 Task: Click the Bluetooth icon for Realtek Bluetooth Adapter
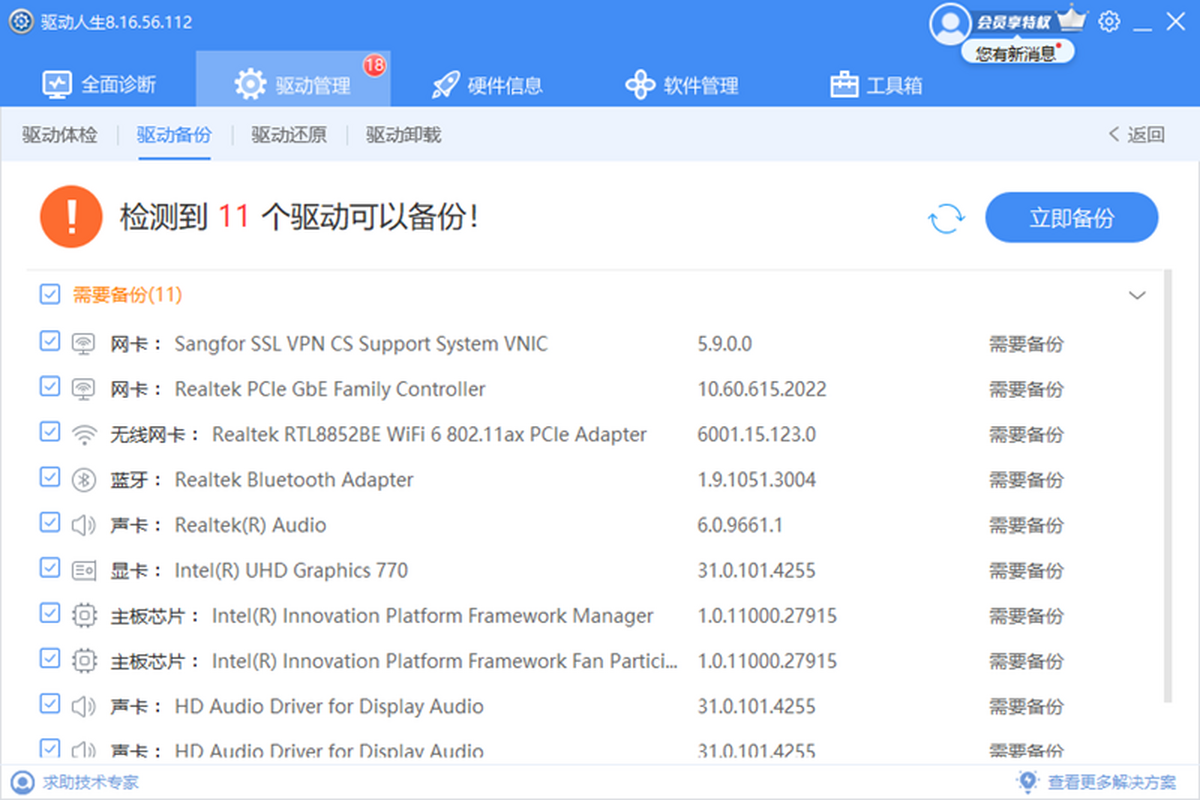pyautogui.click(x=83, y=480)
